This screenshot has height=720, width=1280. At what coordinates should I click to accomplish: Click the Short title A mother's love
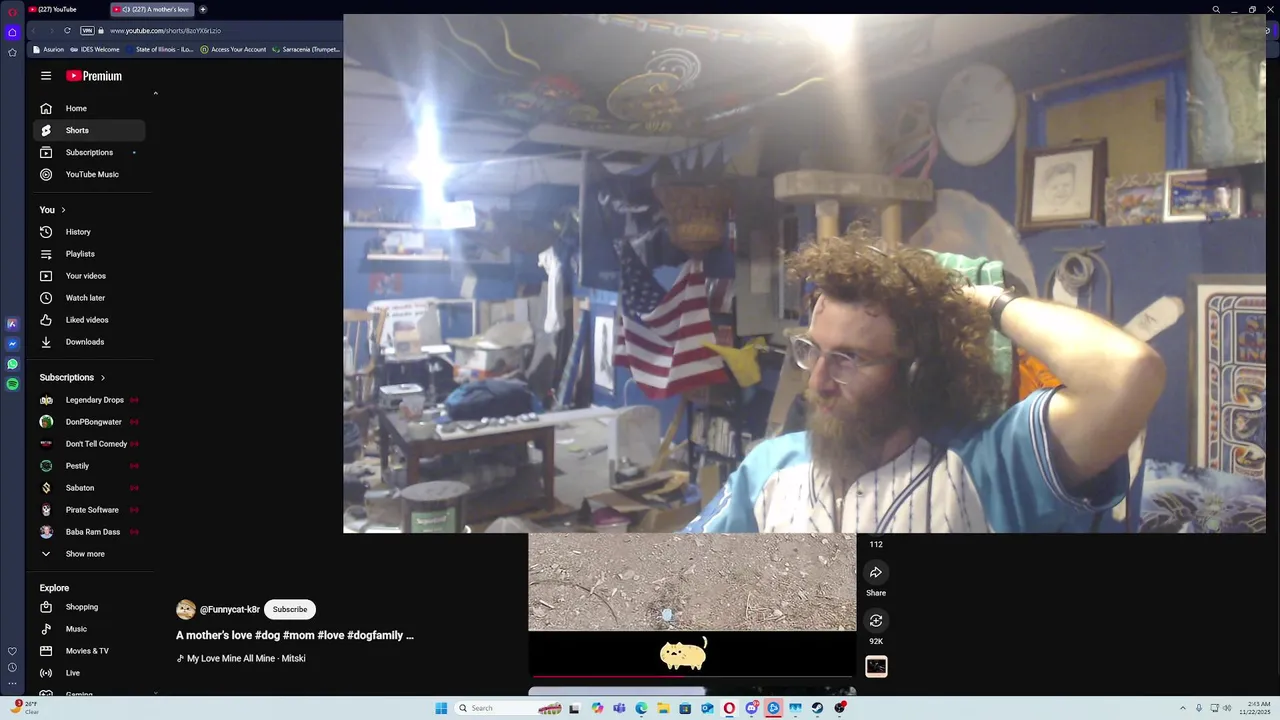tap(295, 635)
